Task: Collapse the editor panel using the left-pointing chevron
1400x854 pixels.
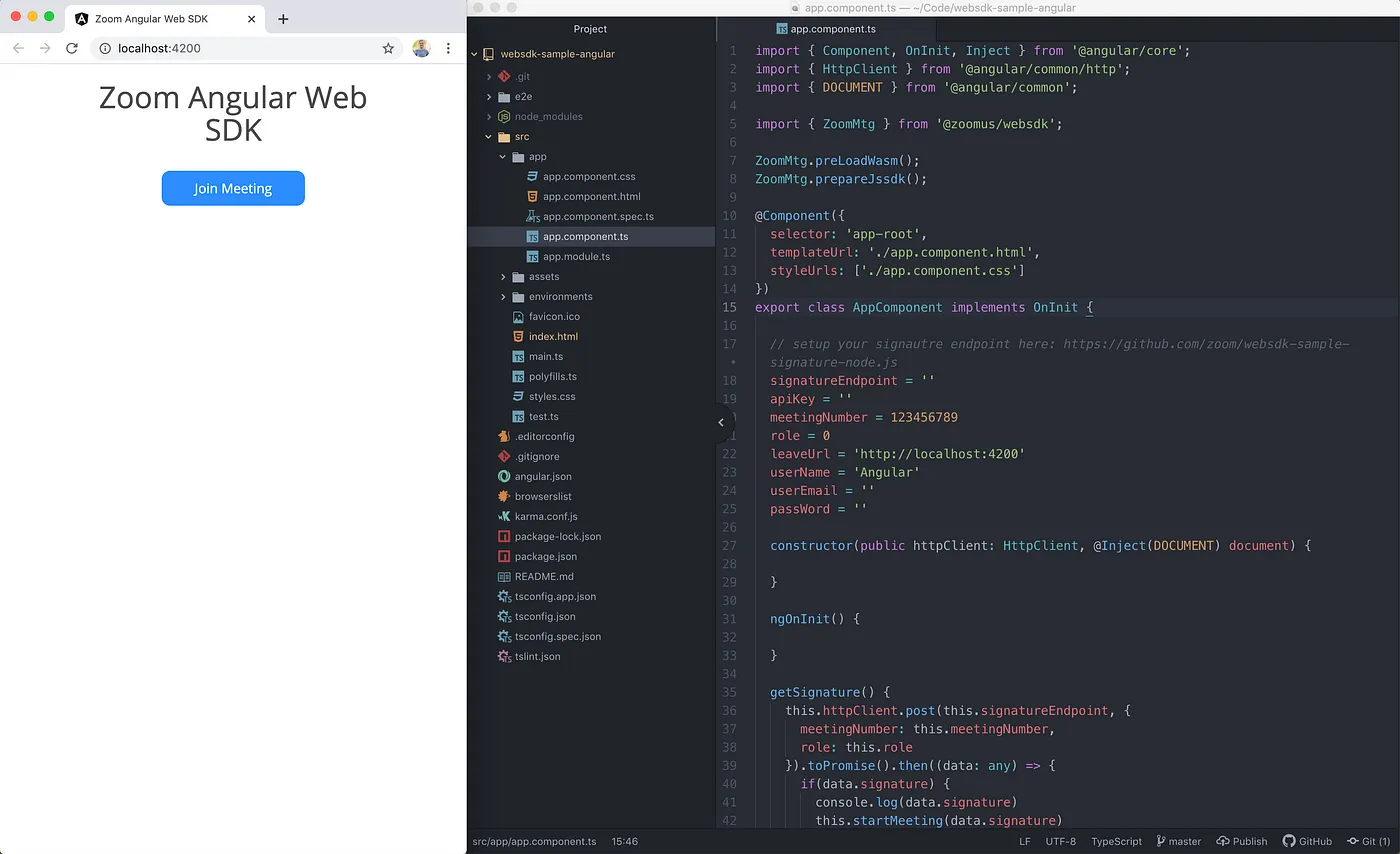Action: [x=722, y=422]
